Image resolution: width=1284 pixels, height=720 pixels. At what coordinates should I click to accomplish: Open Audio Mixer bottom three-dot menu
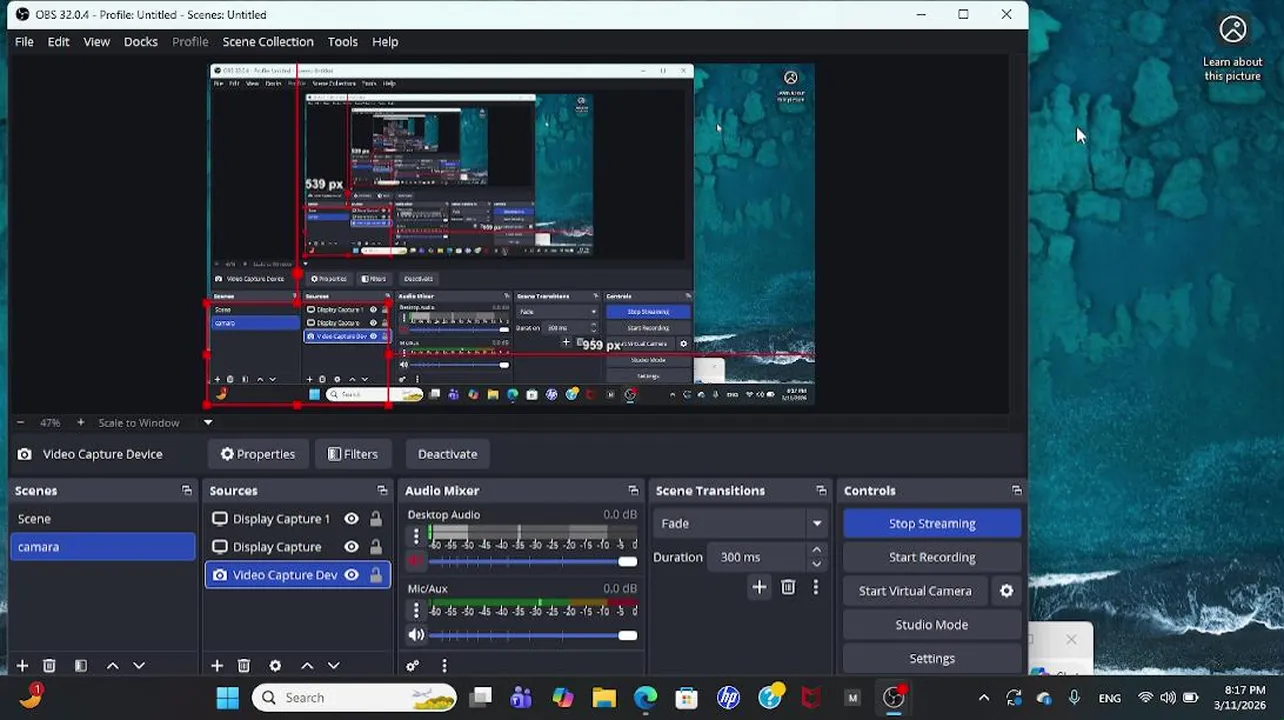(444, 666)
